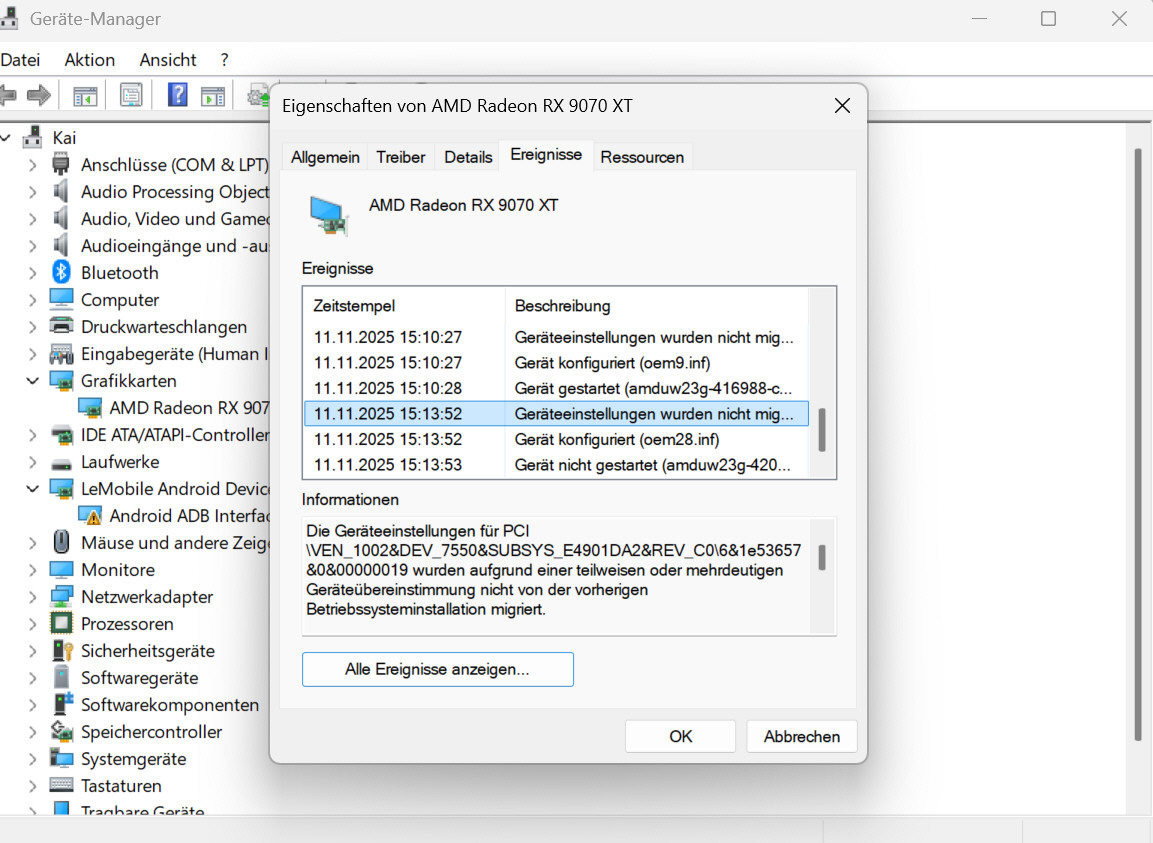Image resolution: width=1153 pixels, height=843 pixels.
Task: Click the Softwarekomponenten puzzle icon
Action: click(x=63, y=704)
